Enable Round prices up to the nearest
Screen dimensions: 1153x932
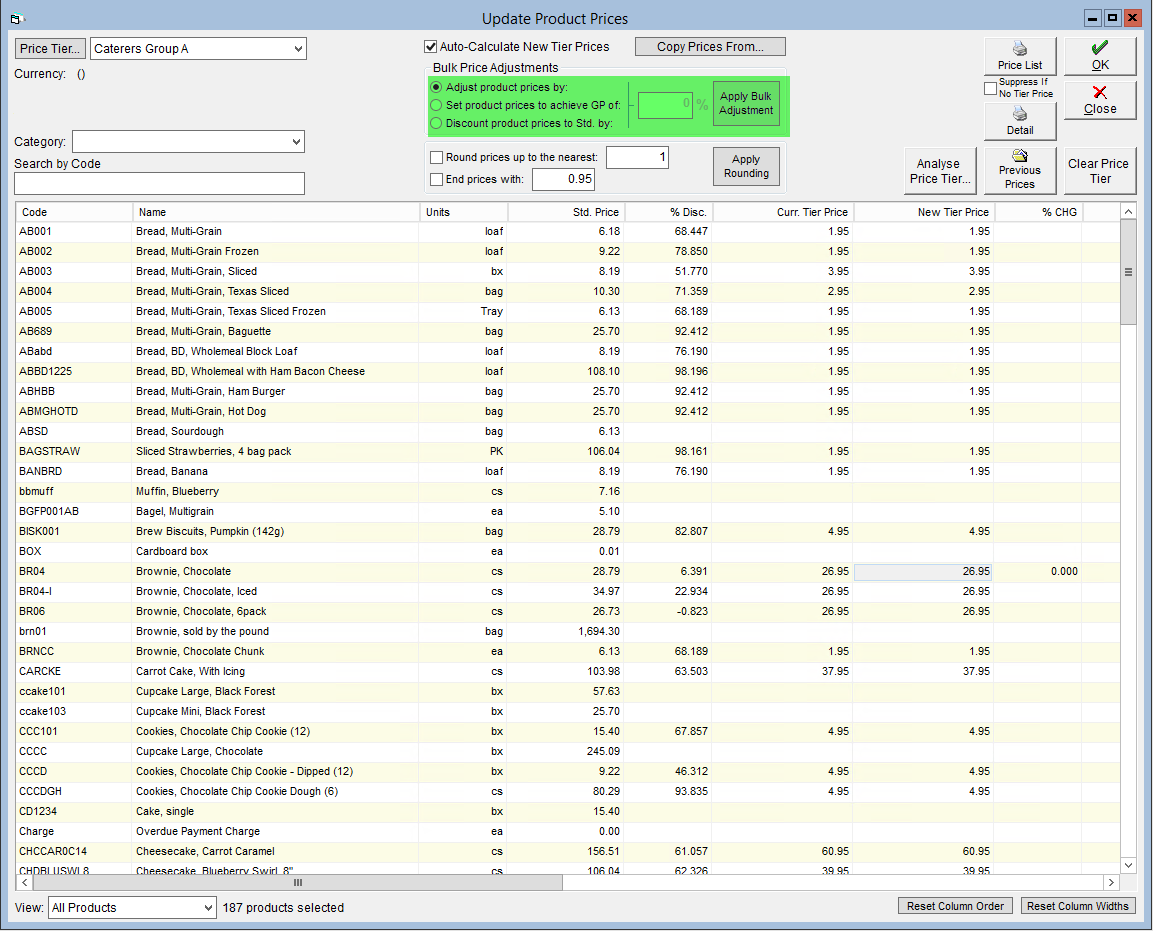tap(437, 157)
